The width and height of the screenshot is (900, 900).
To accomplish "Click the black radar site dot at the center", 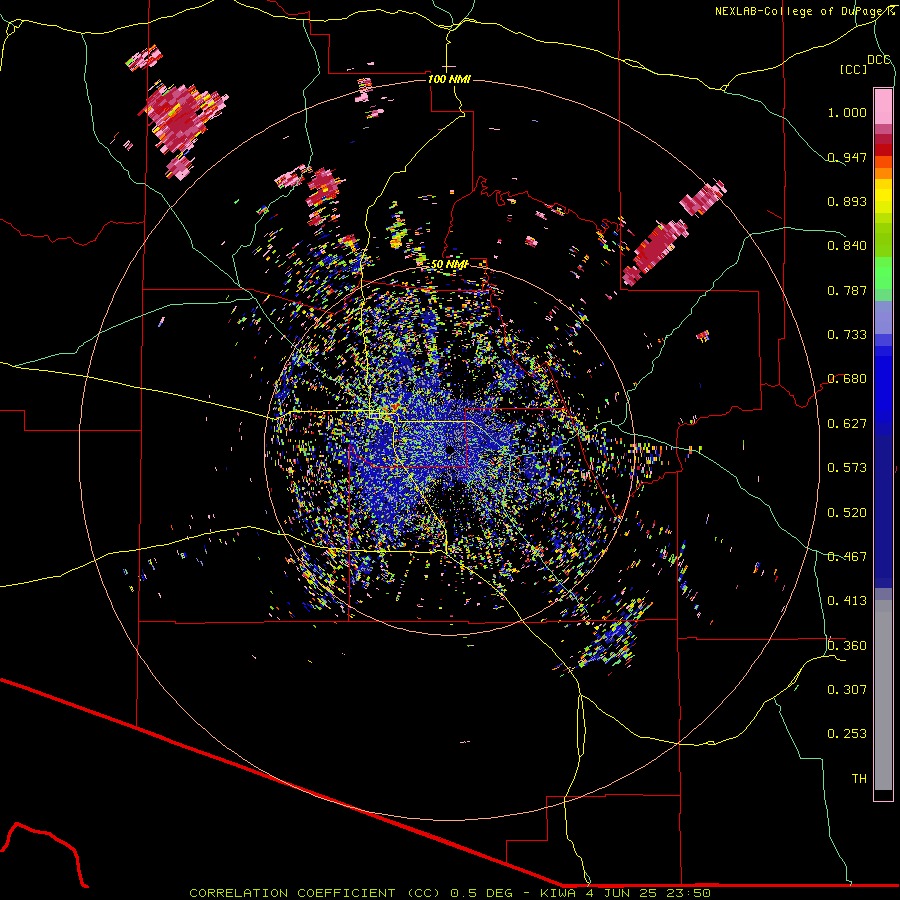I will pos(449,450).
